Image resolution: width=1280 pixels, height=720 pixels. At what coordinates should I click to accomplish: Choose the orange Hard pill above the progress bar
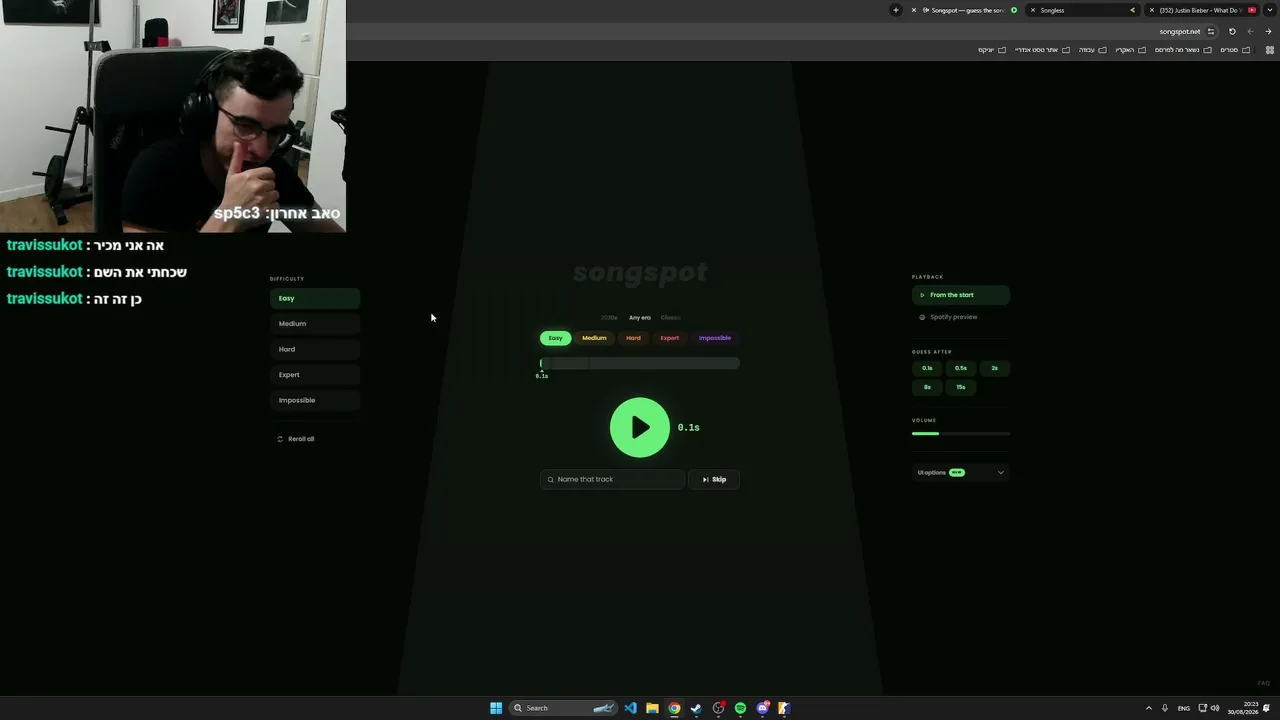tap(633, 338)
